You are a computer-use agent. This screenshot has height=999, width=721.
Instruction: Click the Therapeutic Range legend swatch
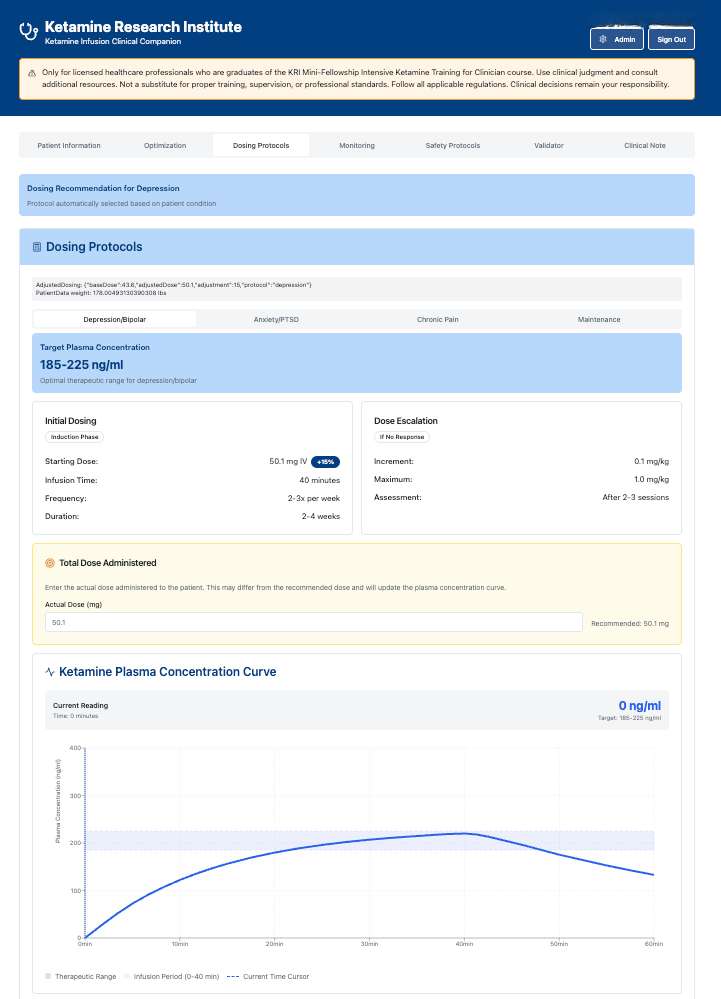click(48, 975)
